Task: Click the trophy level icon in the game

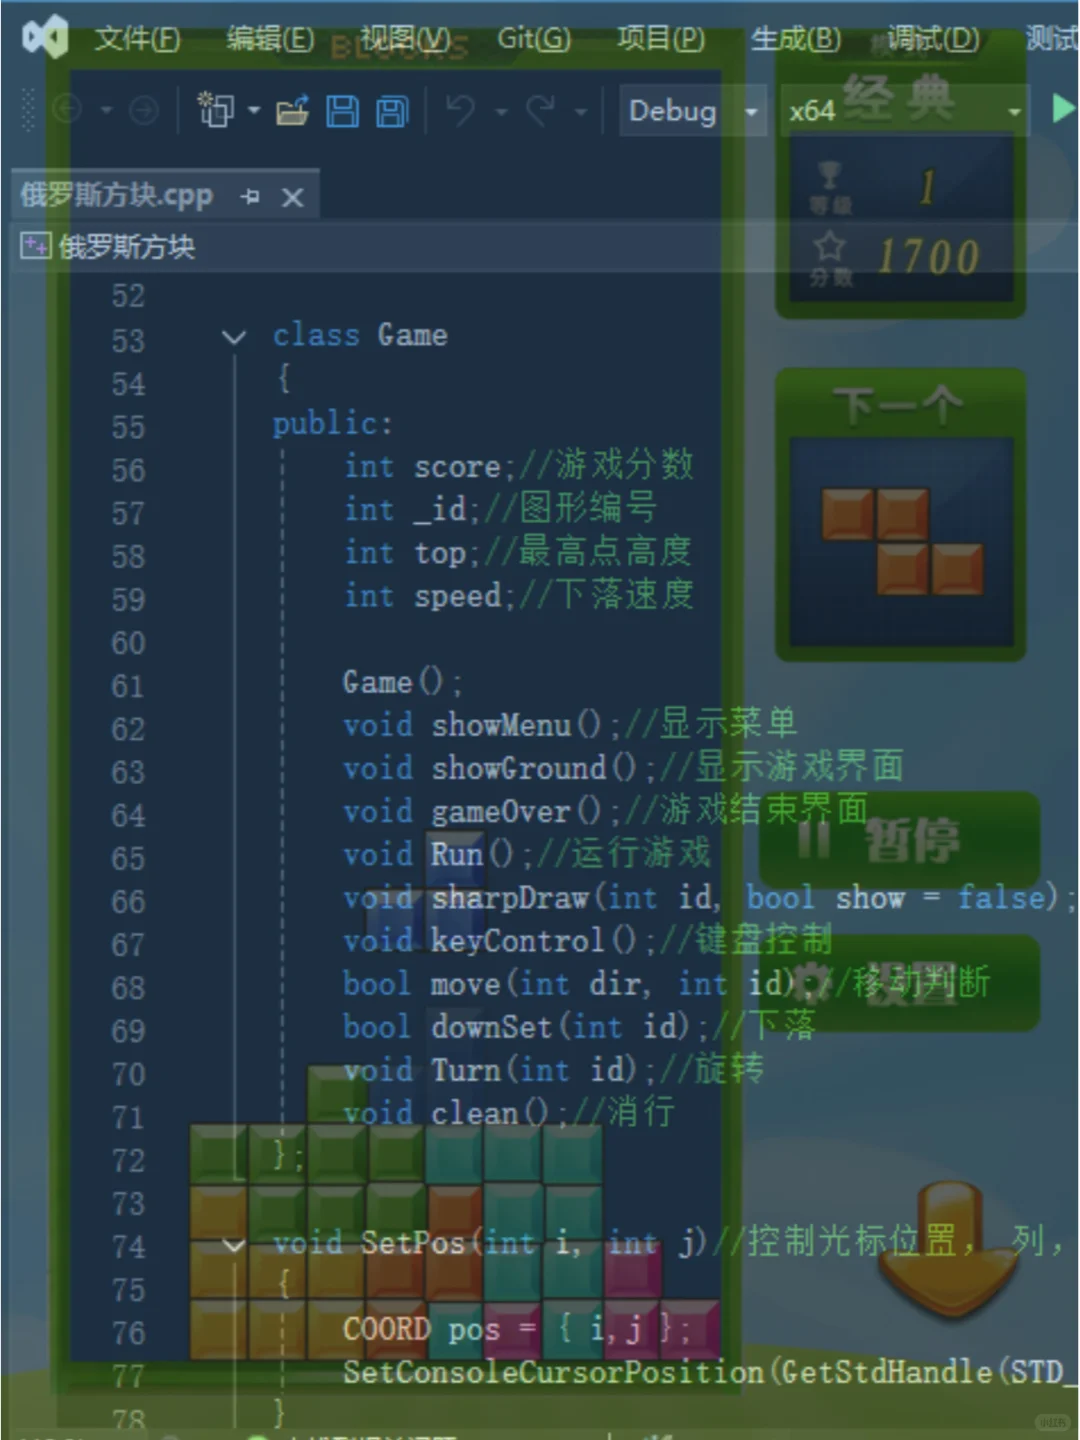Action: 829,176
